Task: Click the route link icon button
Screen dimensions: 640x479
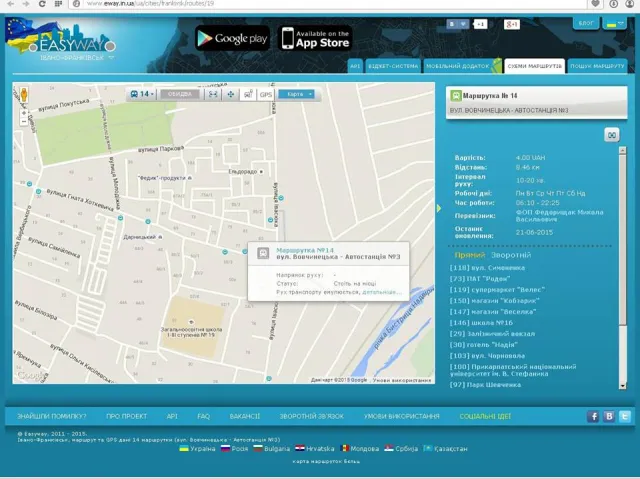Action: (611, 135)
